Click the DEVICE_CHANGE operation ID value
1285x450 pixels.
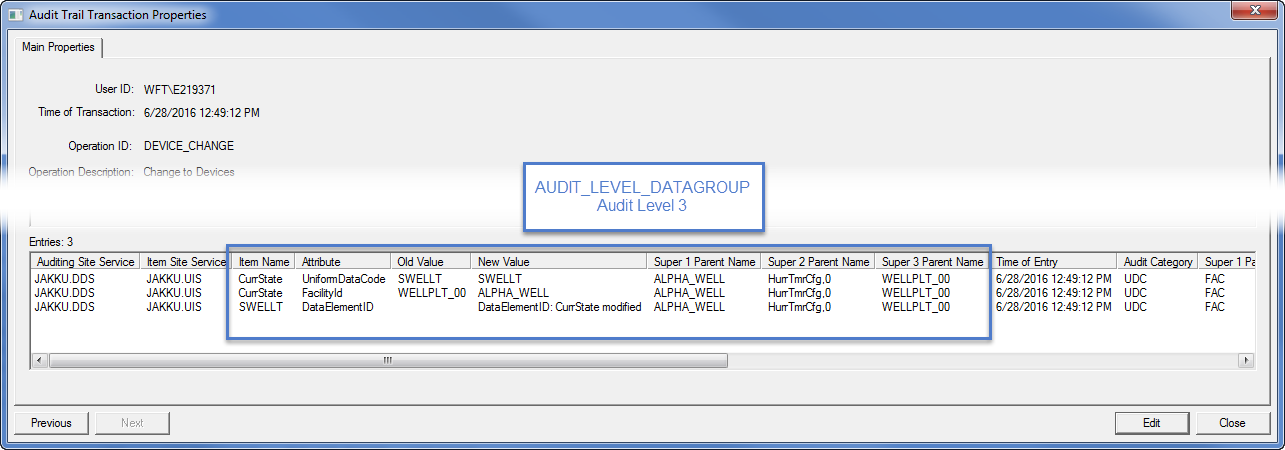coord(189,146)
